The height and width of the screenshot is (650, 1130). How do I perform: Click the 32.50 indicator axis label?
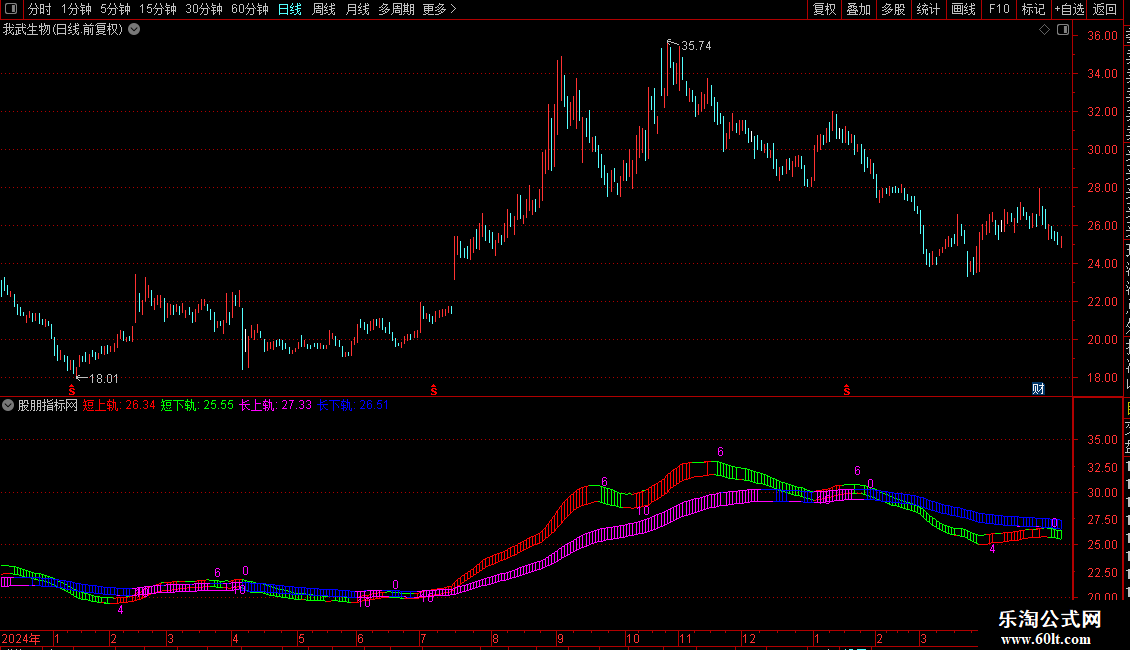pos(1103,468)
